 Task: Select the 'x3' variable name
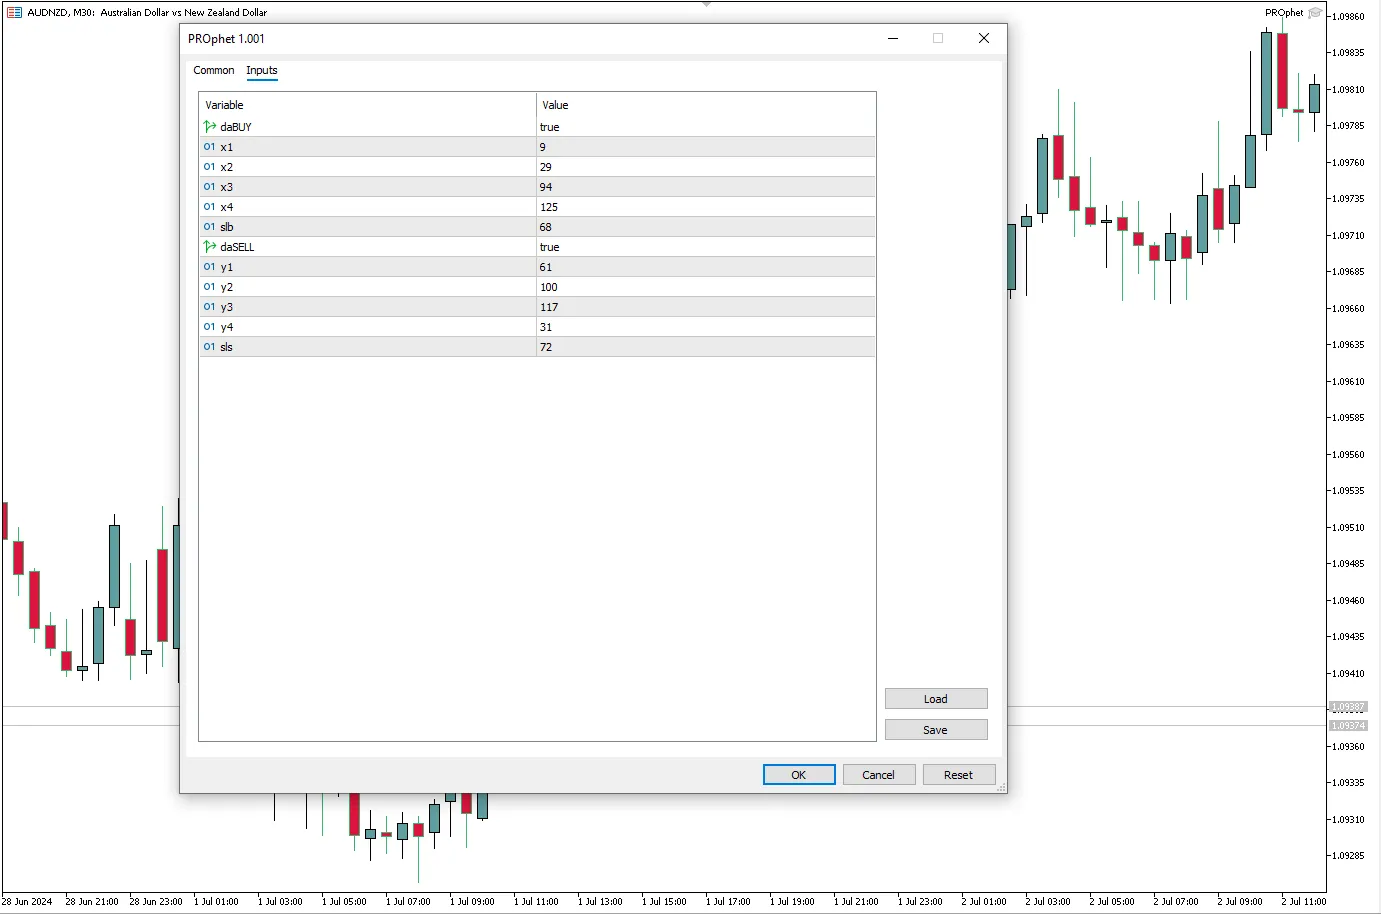click(x=227, y=187)
